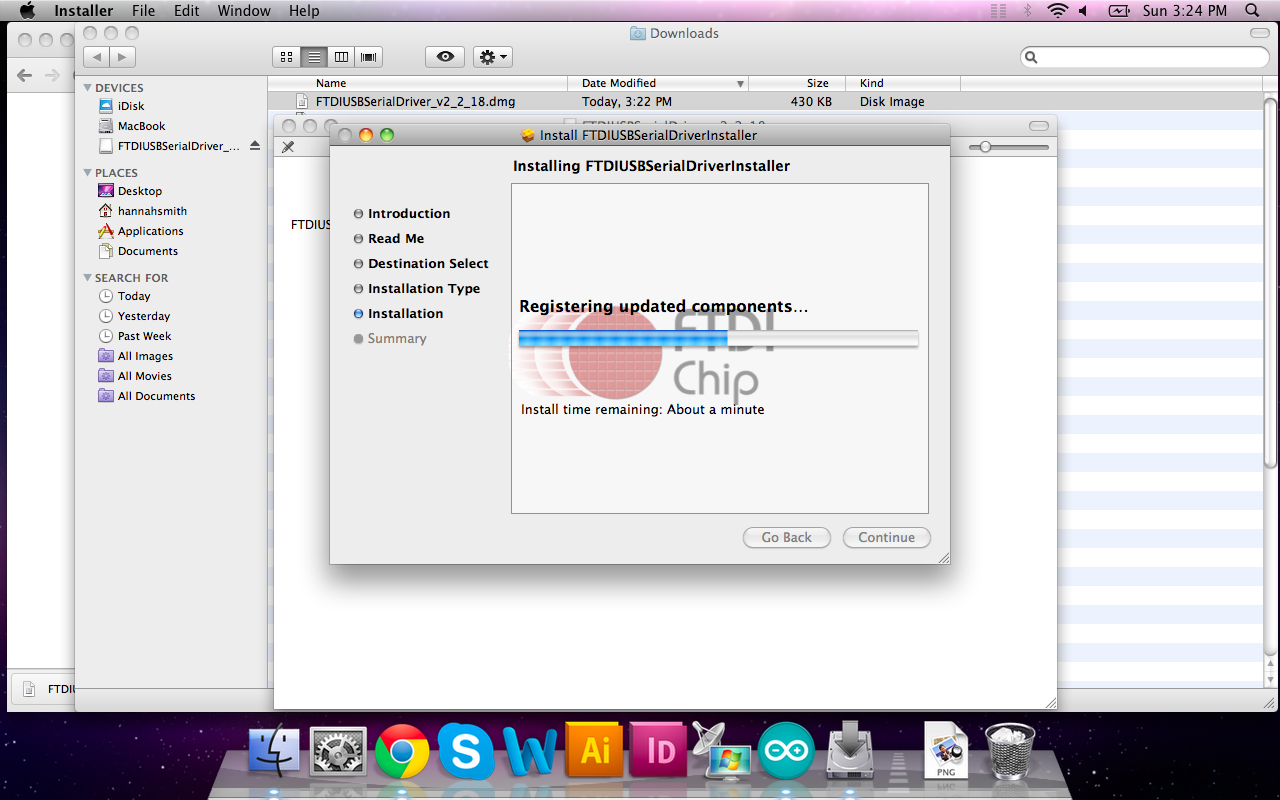Image resolution: width=1280 pixels, height=800 pixels.
Task: Open the Finder Action gear menu
Action: tap(493, 57)
